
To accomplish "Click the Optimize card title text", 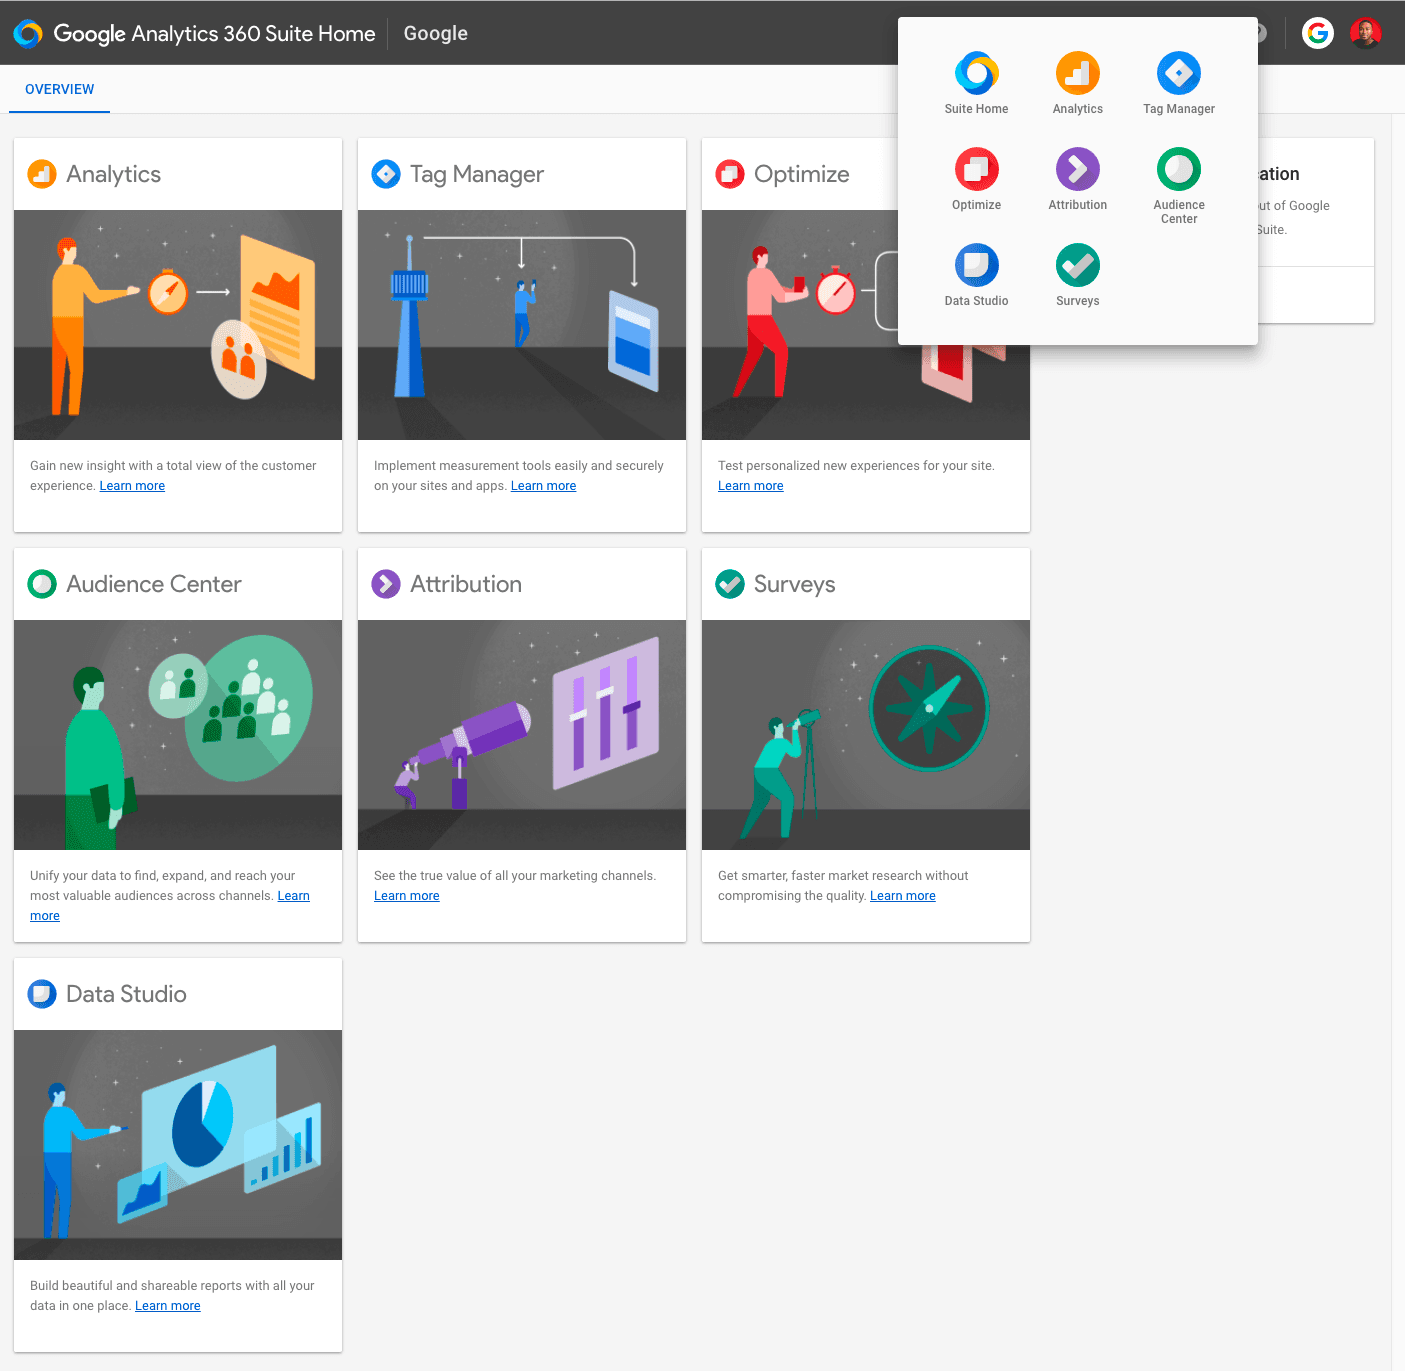I will point(802,175).
